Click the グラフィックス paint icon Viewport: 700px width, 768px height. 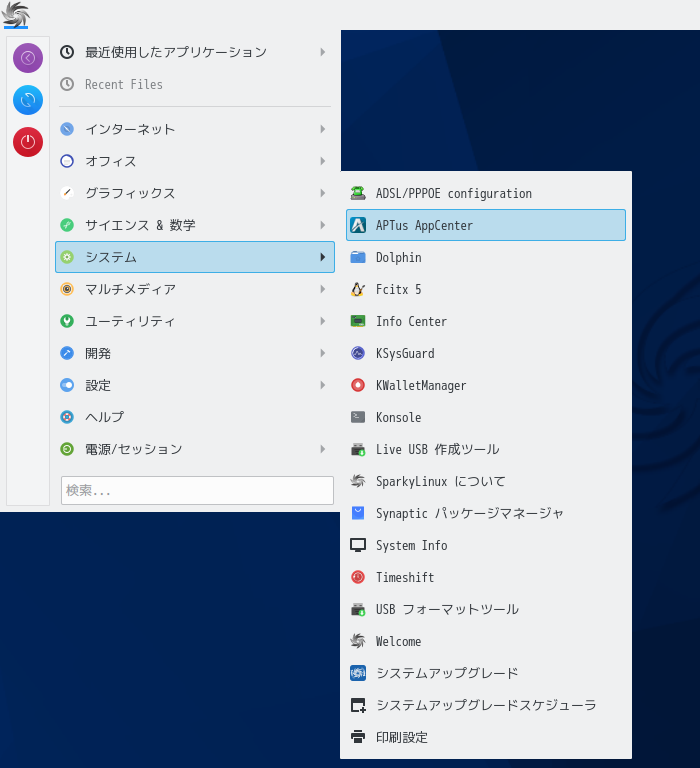[67, 193]
